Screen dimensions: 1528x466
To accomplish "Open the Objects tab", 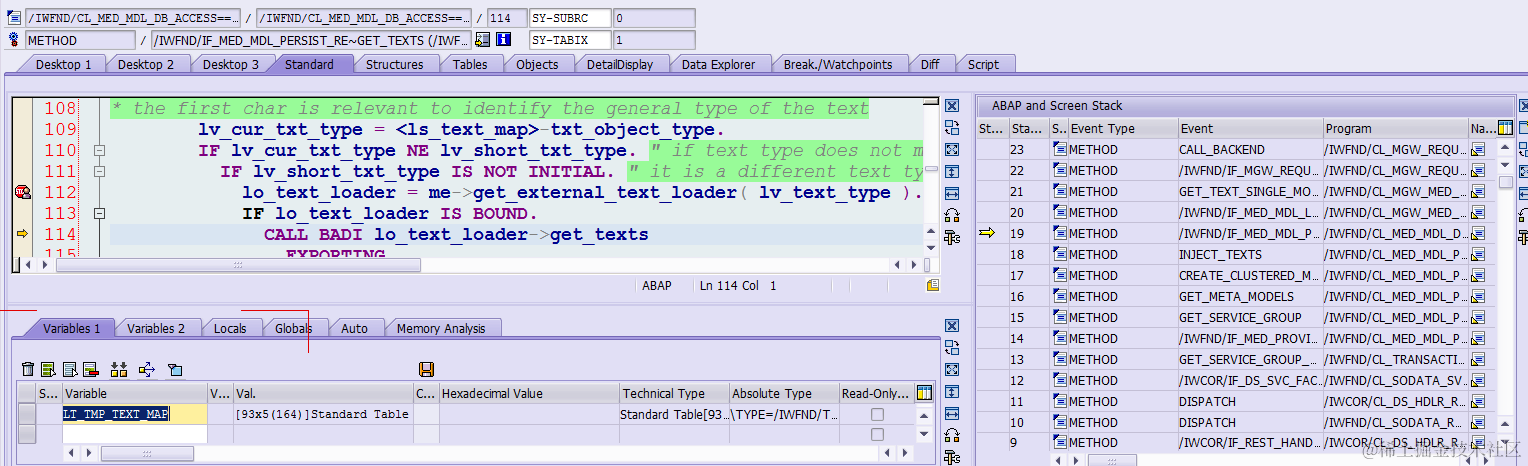I will 537,64.
